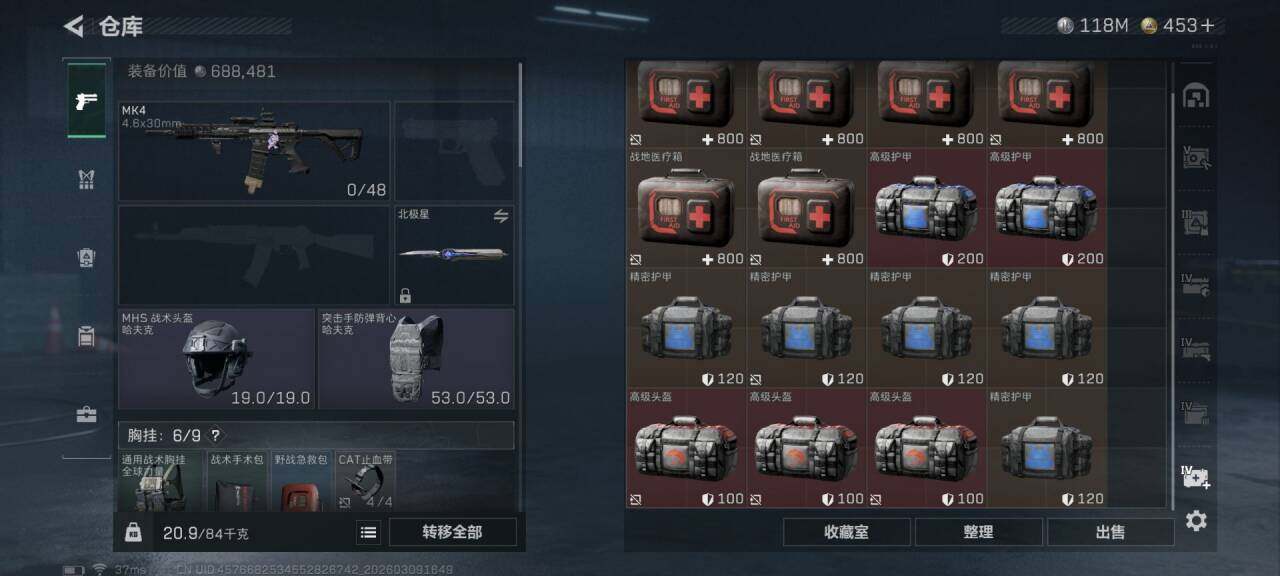Select the pistol weapons tab in left sidebar
The width and height of the screenshot is (1280, 576).
pyautogui.click(x=87, y=100)
